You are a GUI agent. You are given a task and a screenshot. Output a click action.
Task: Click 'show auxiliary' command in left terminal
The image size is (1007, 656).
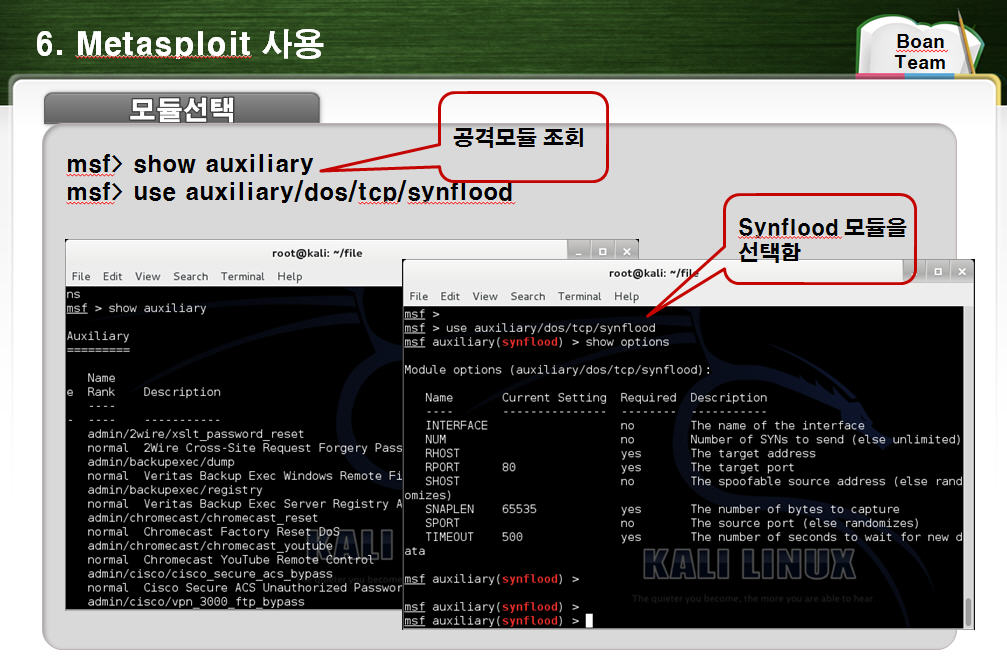tap(157, 308)
